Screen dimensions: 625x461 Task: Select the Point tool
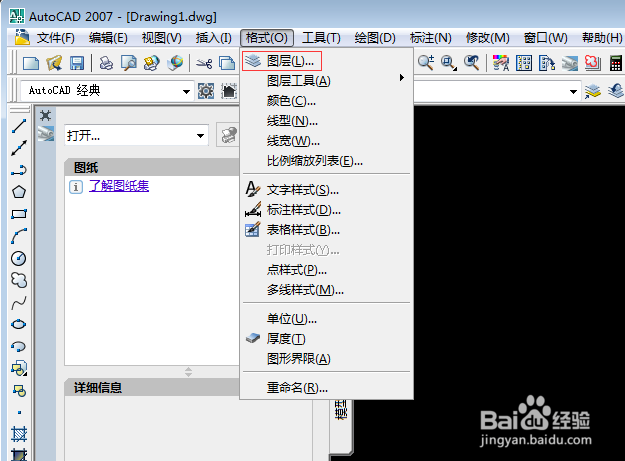19,412
